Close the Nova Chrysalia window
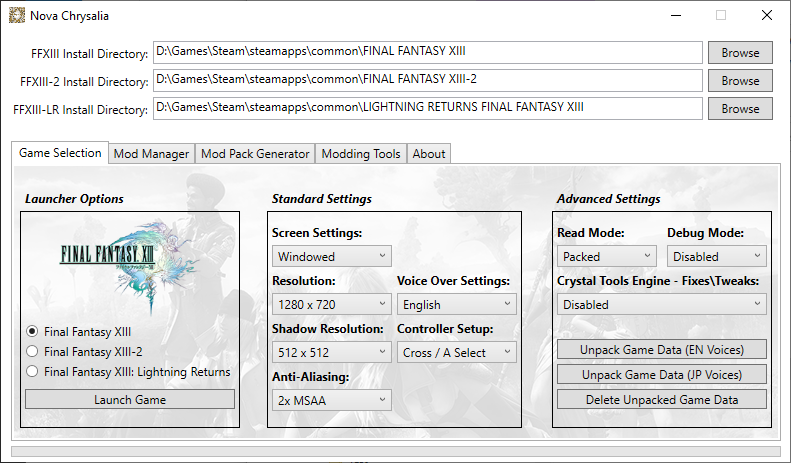 click(766, 16)
